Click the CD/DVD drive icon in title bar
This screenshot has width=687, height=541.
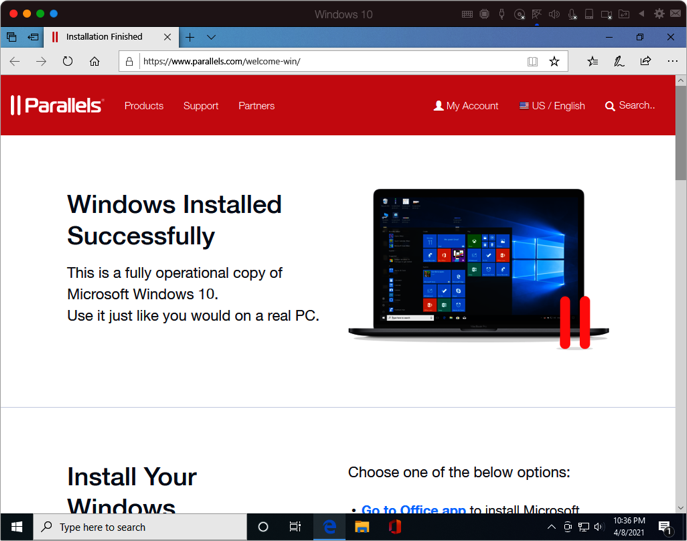pyautogui.click(x=519, y=14)
